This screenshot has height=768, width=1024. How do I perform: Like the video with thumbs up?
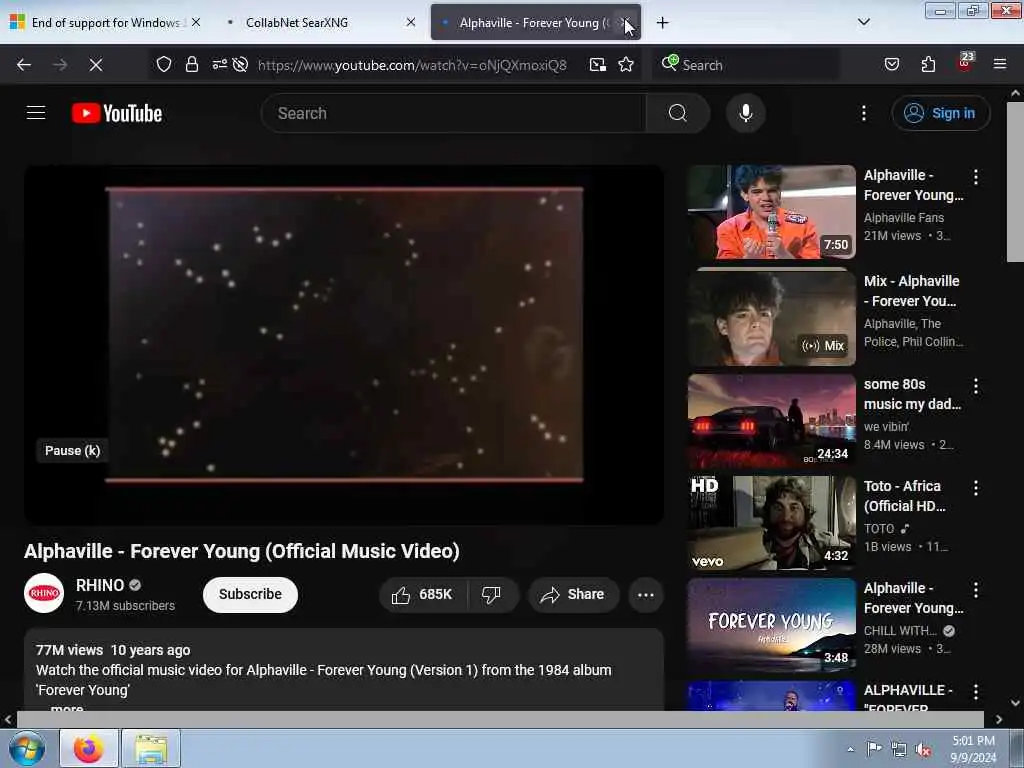[423, 594]
